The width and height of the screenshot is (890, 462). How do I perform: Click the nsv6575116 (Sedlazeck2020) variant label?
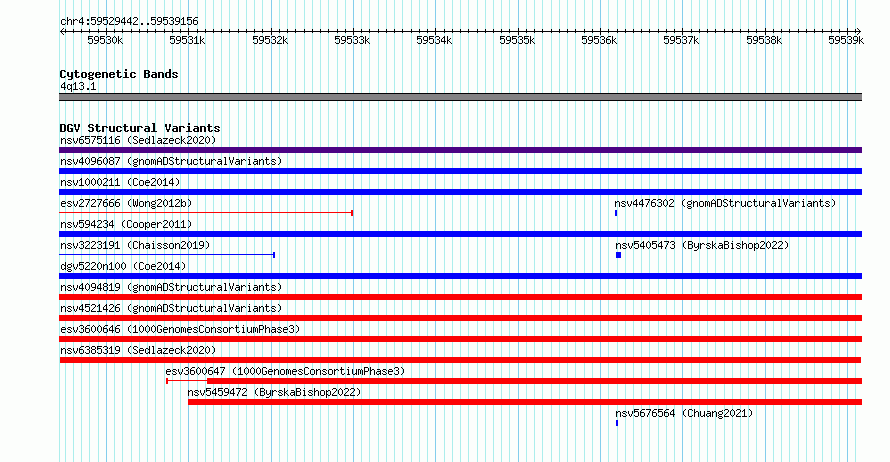(x=138, y=140)
